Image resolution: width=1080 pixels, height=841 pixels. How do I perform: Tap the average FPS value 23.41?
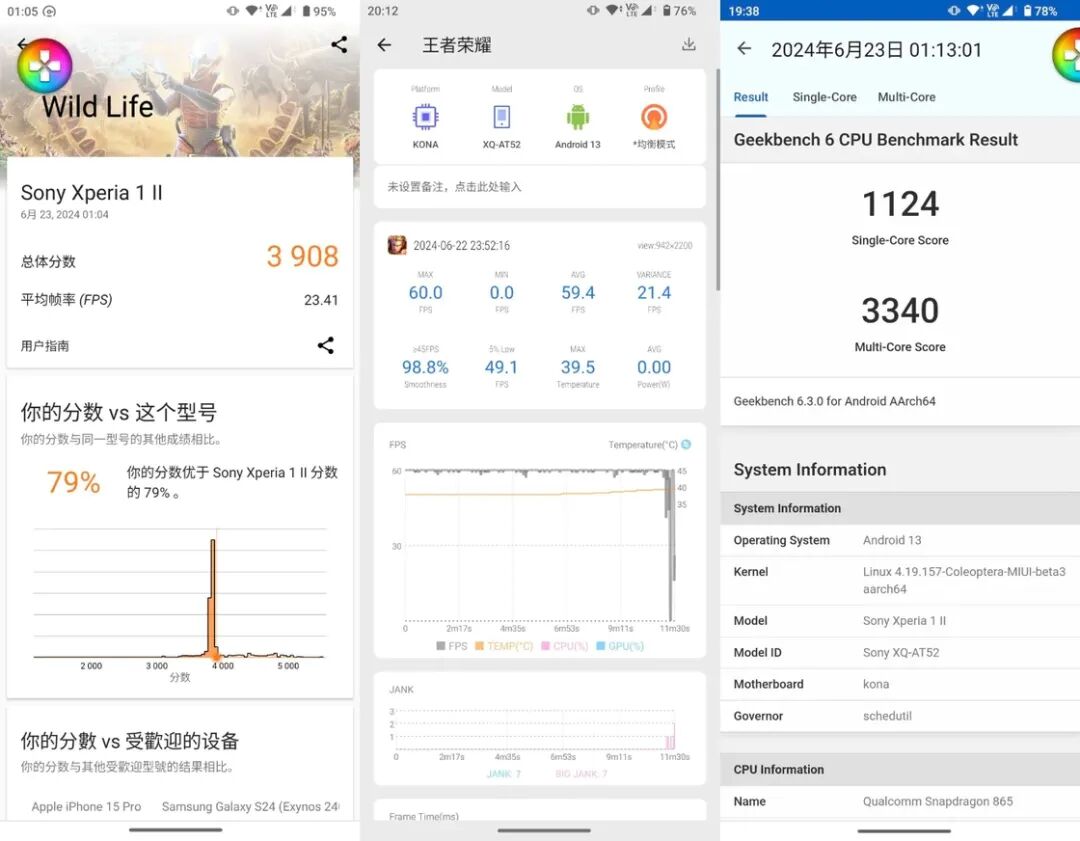321,300
